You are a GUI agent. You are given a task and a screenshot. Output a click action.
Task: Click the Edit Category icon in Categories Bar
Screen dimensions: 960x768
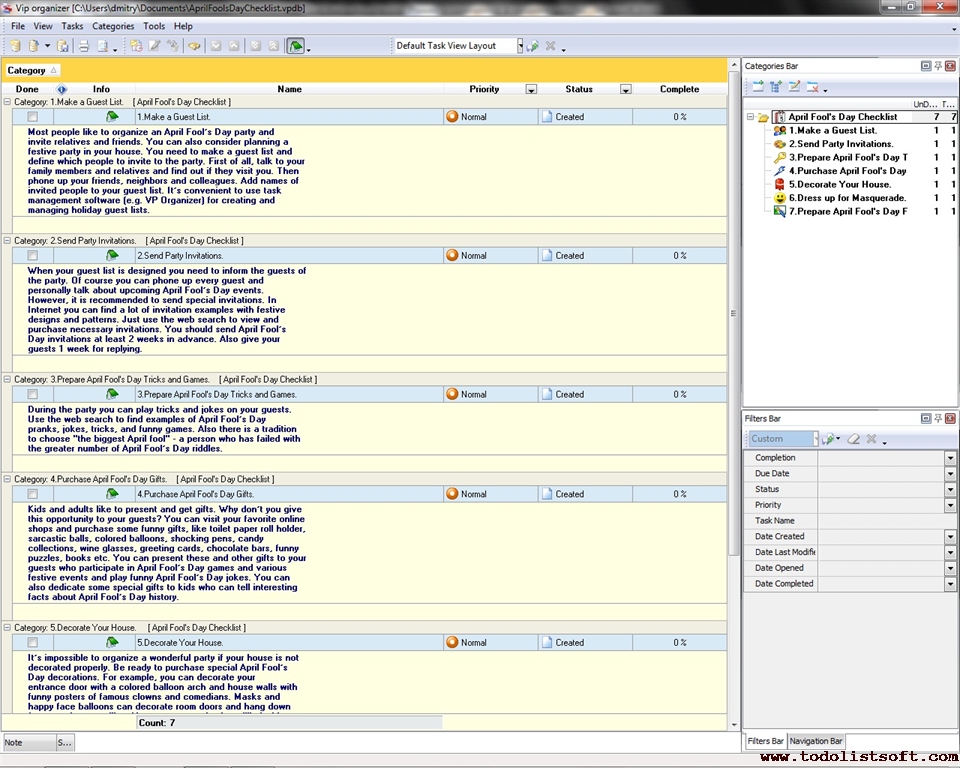[x=794, y=87]
